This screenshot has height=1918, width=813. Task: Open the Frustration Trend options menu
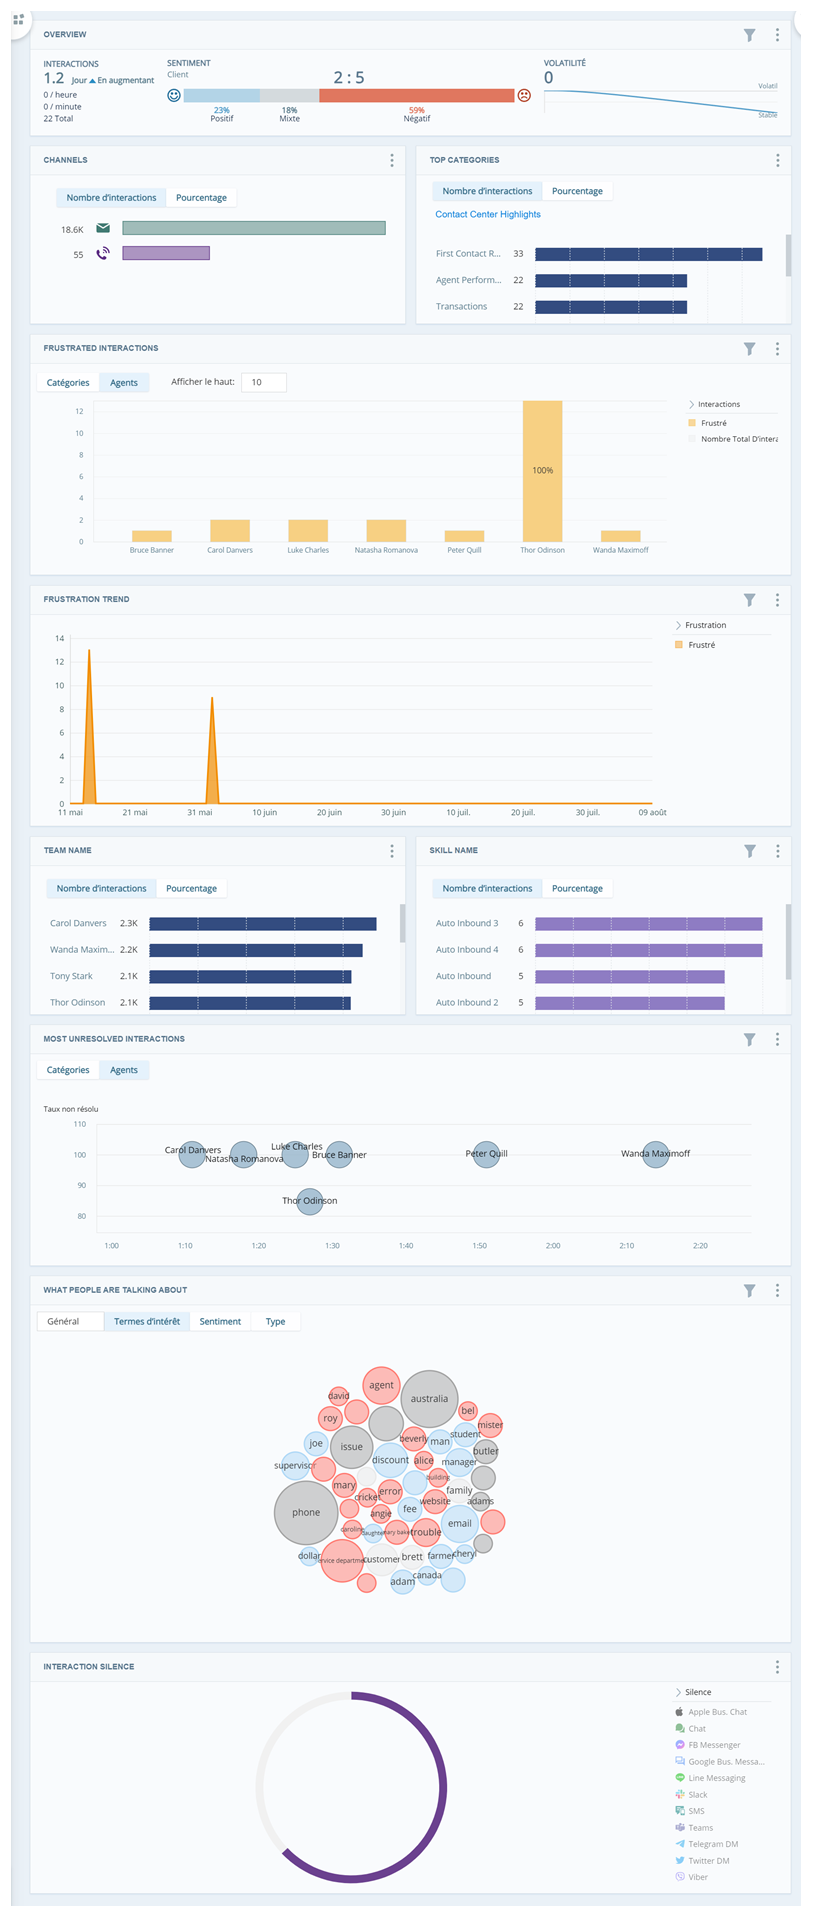tap(777, 600)
